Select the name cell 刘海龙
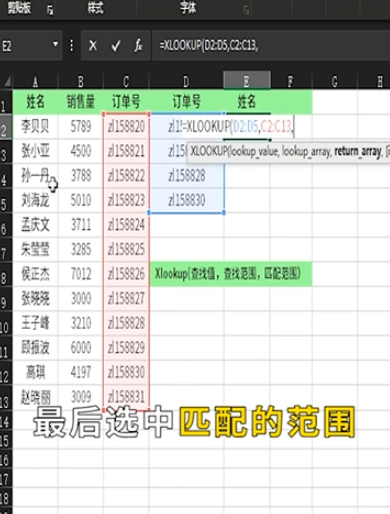The width and height of the screenshot is (390, 514). 35,200
